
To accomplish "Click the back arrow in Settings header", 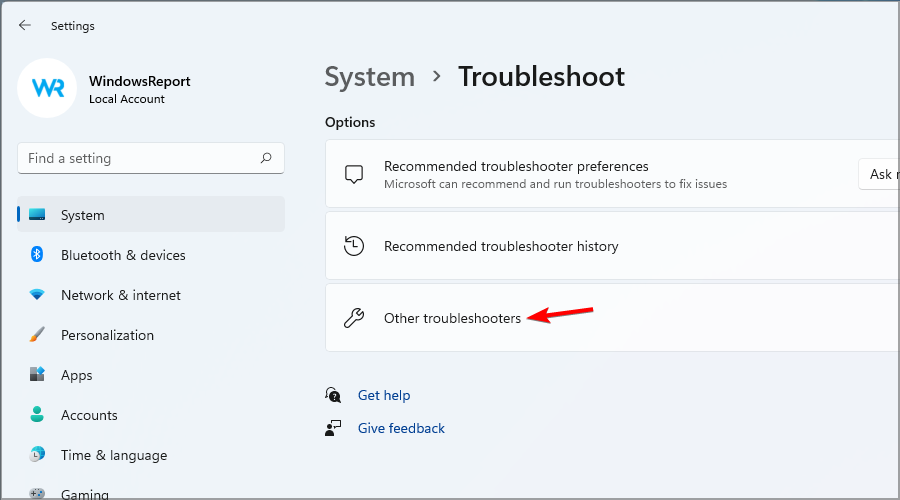I will coord(25,26).
